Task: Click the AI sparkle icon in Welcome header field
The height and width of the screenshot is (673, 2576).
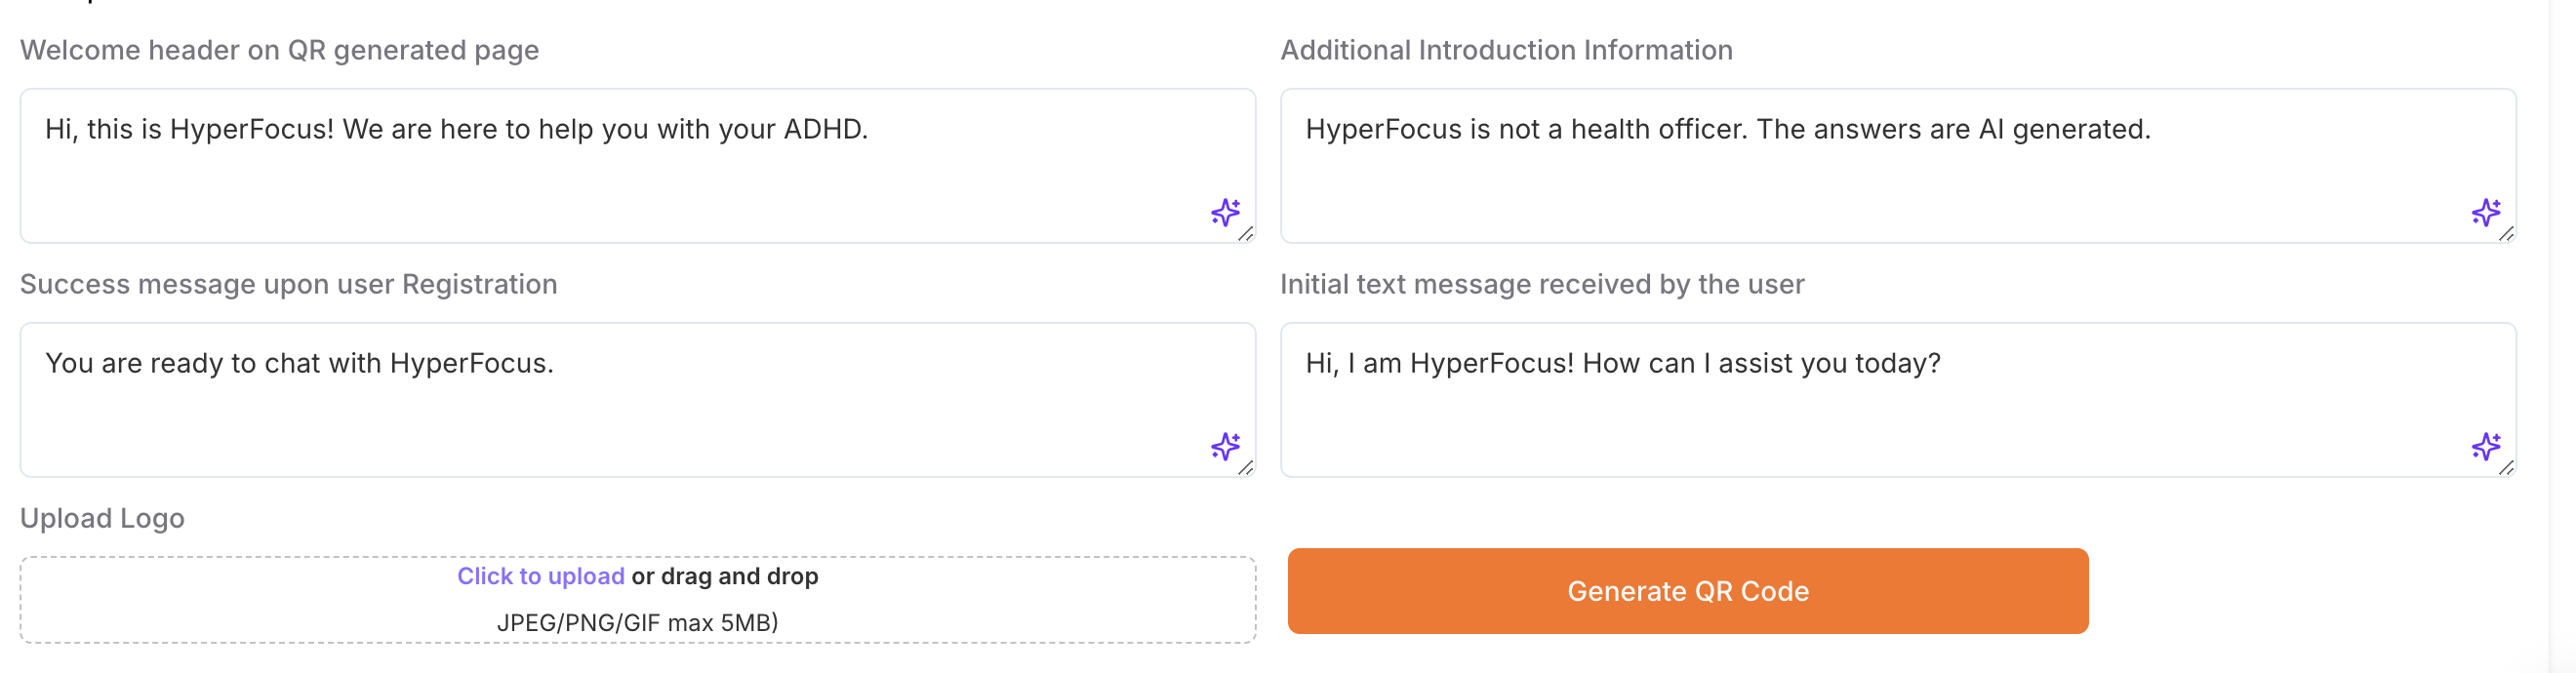Action: pyautogui.click(x=1225, y=212)
